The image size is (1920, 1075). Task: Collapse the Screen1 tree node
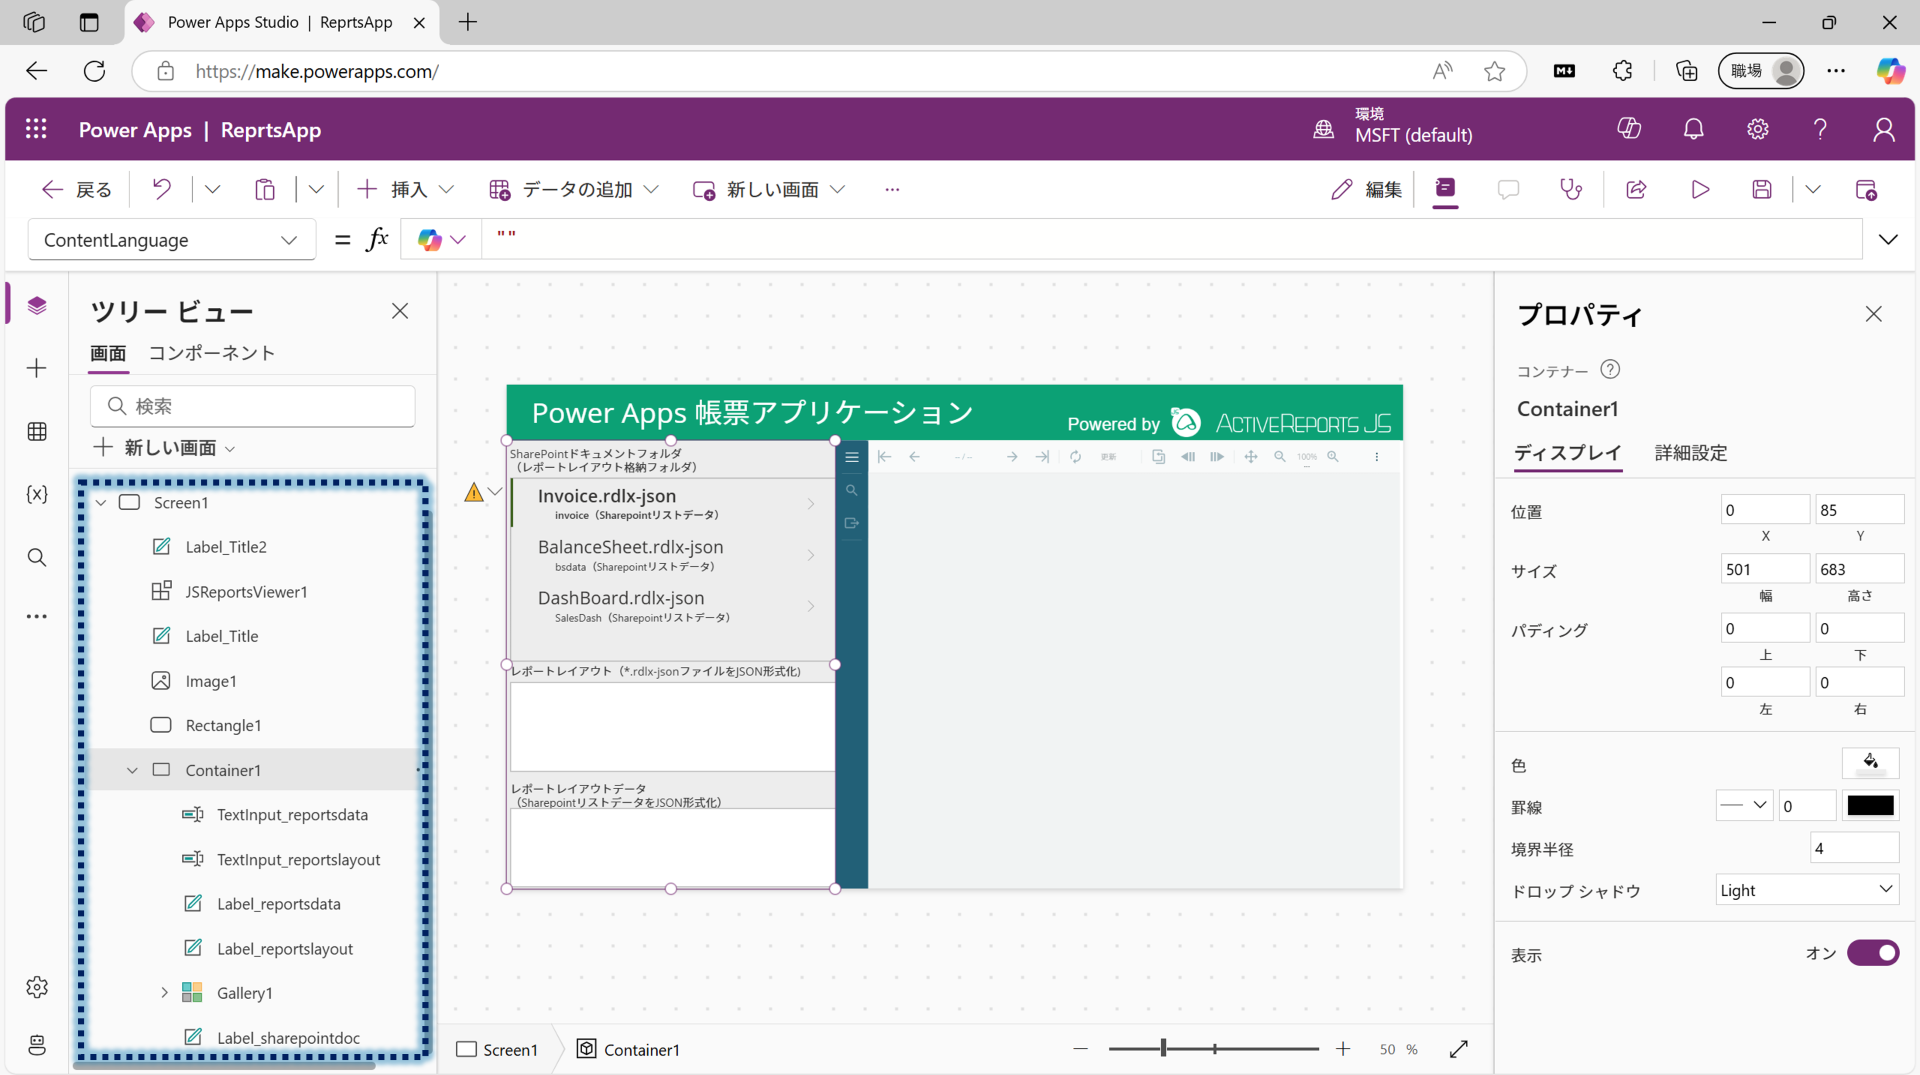pos(101,503)
